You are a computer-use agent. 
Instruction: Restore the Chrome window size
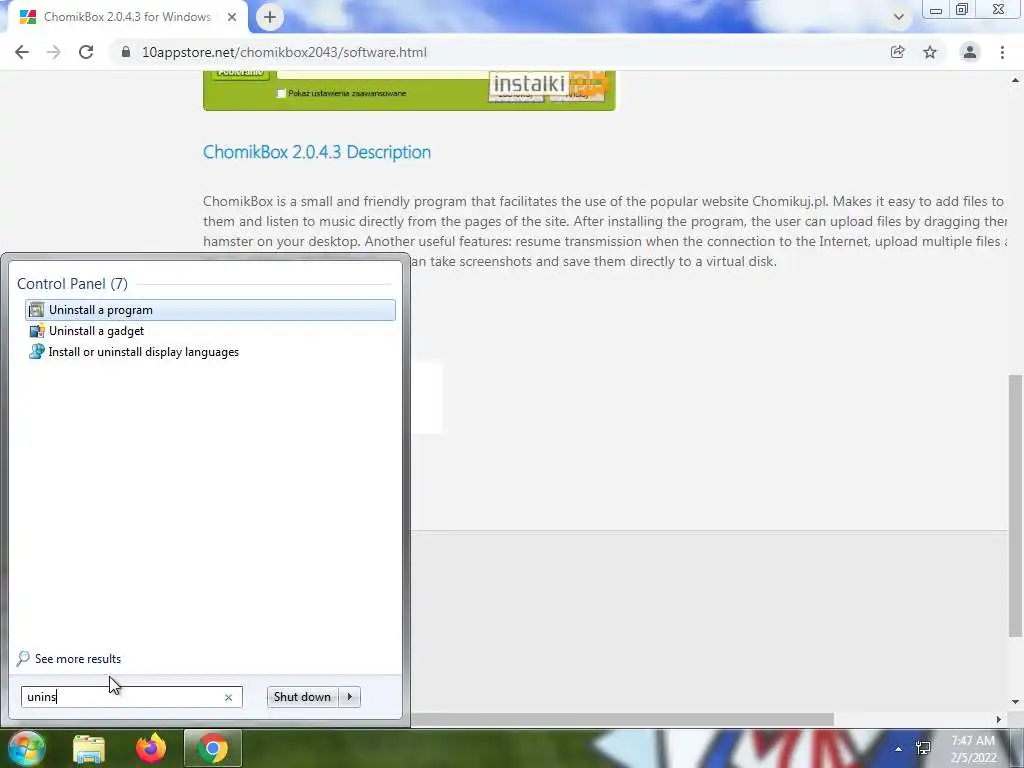point(962,10)
